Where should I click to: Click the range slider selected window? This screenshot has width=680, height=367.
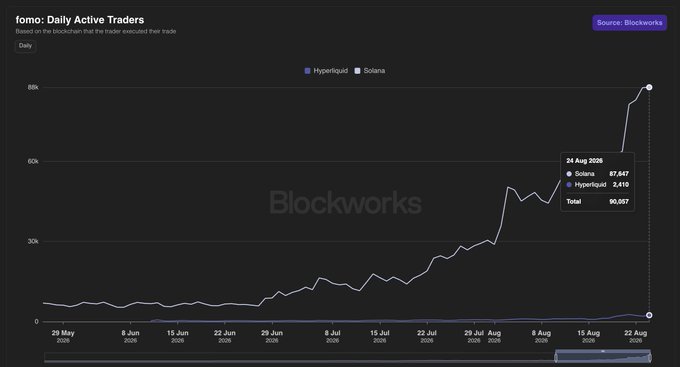(x=603, y=357)
